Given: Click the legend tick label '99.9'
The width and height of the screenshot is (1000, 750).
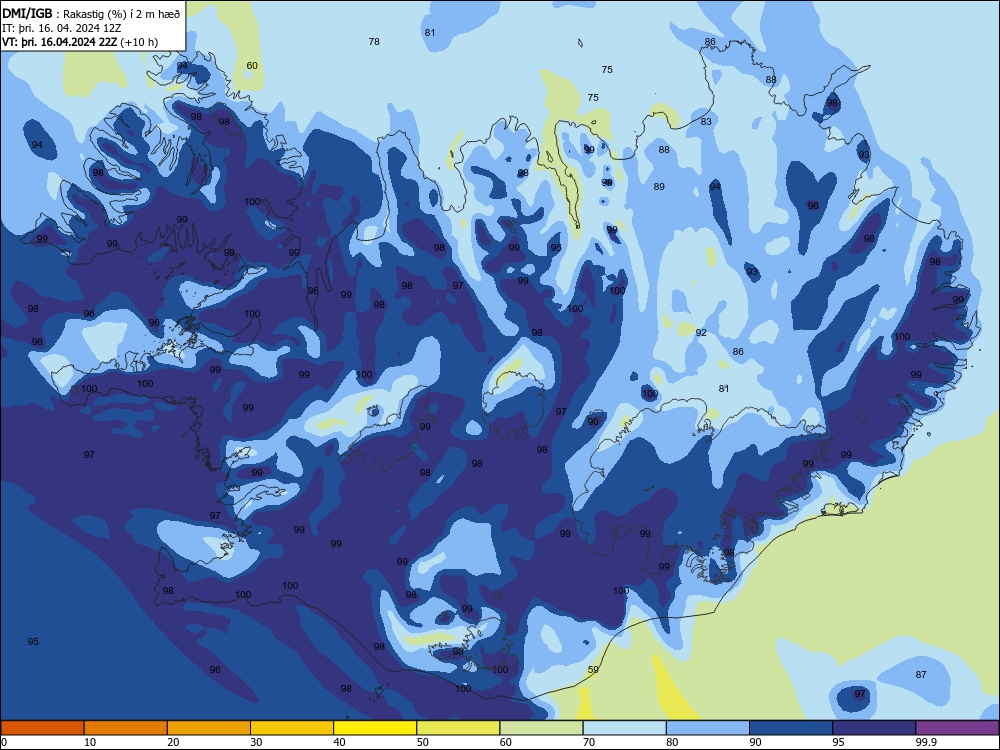Looking at the screenshot, I should pyautogui.click(x=926, y=742).
